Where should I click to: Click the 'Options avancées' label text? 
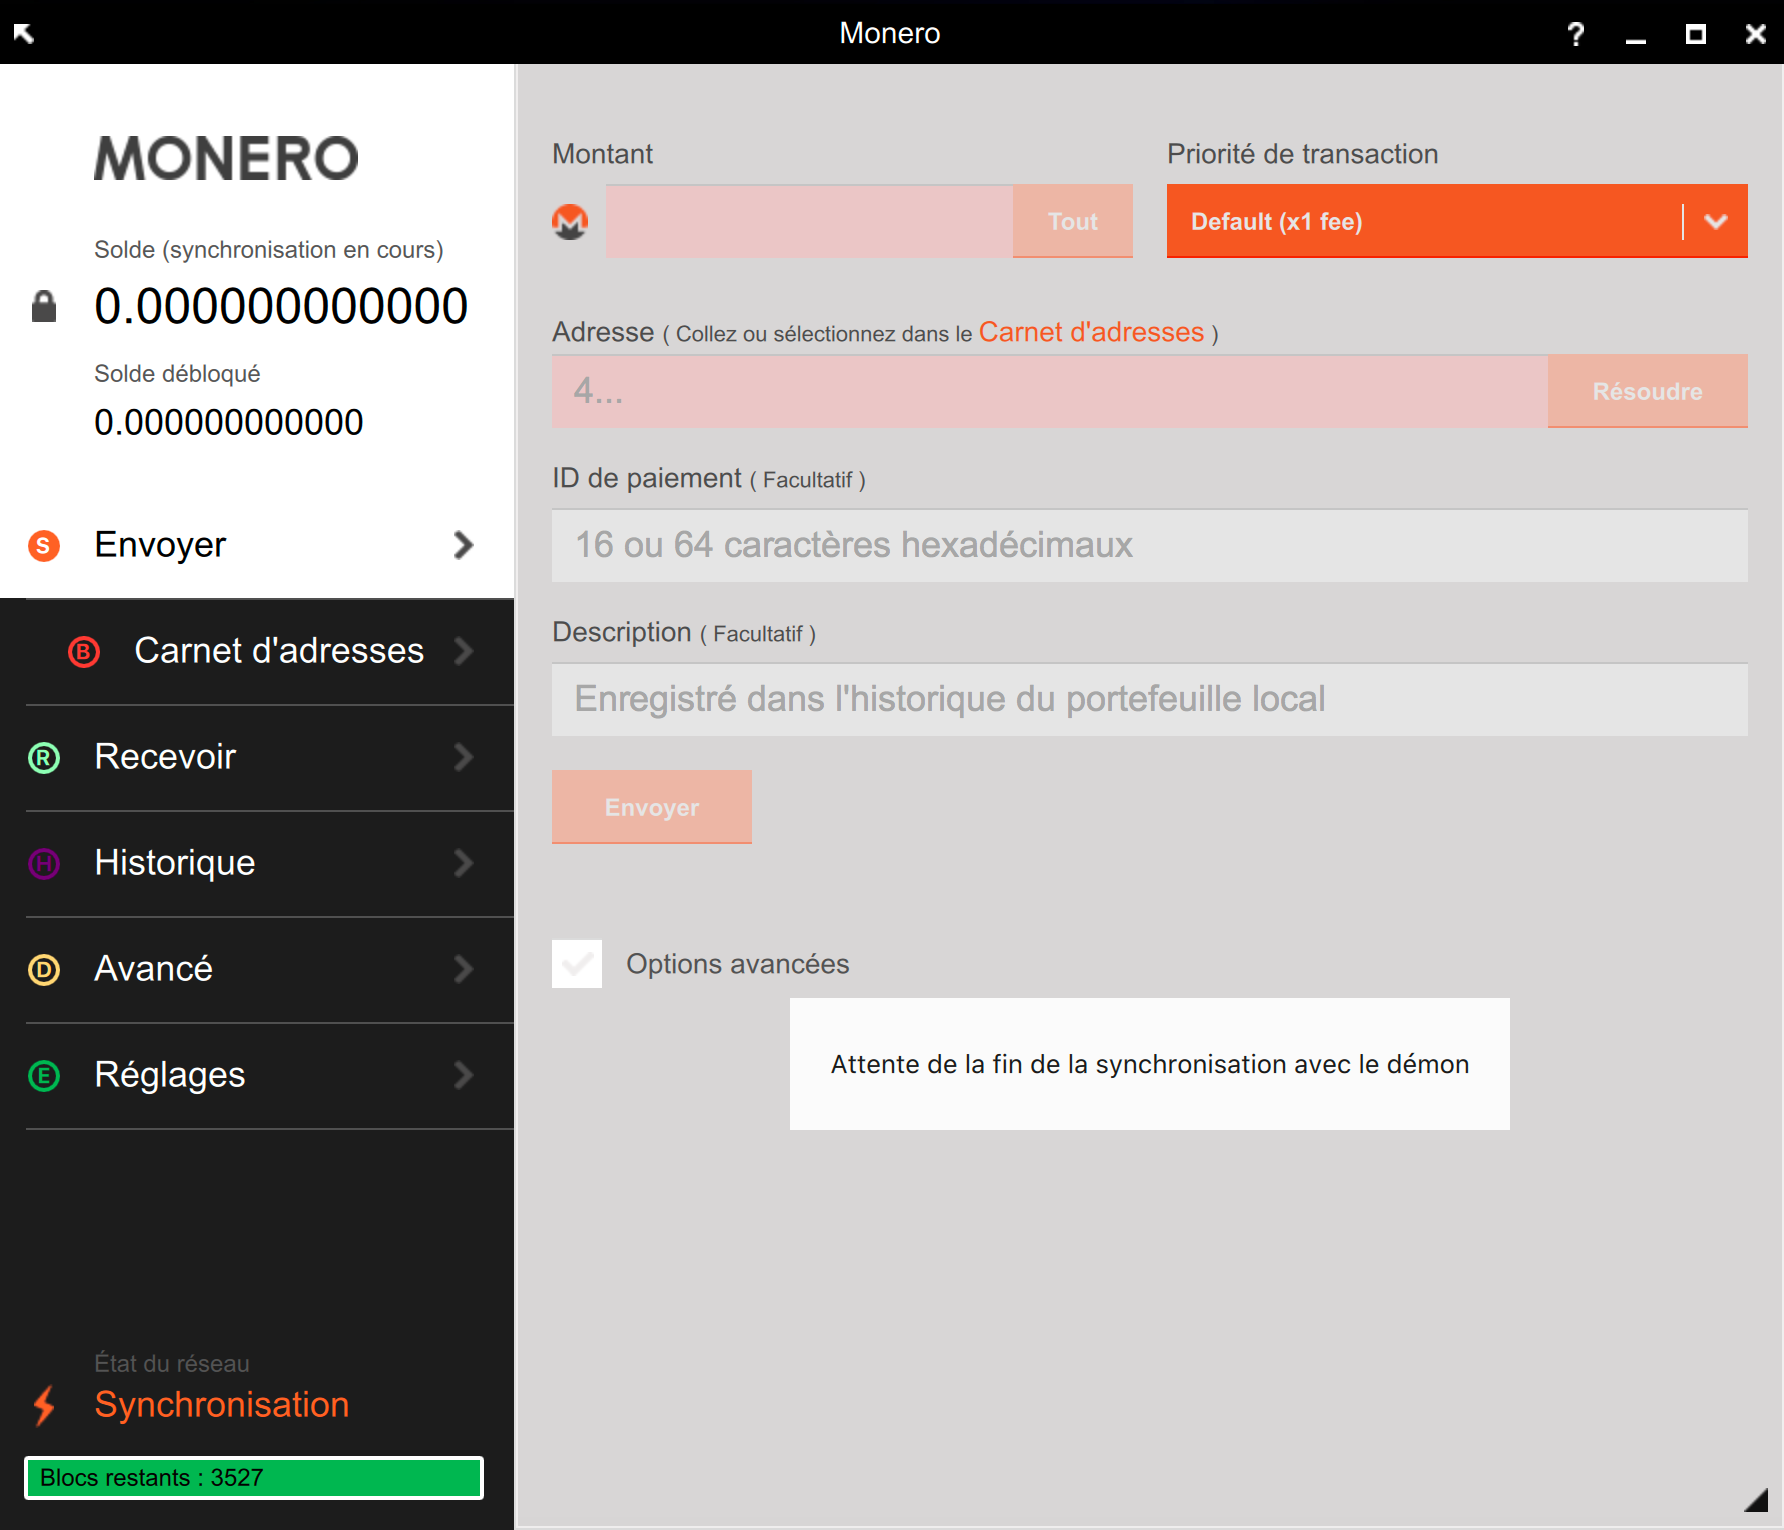coord(738,964)
